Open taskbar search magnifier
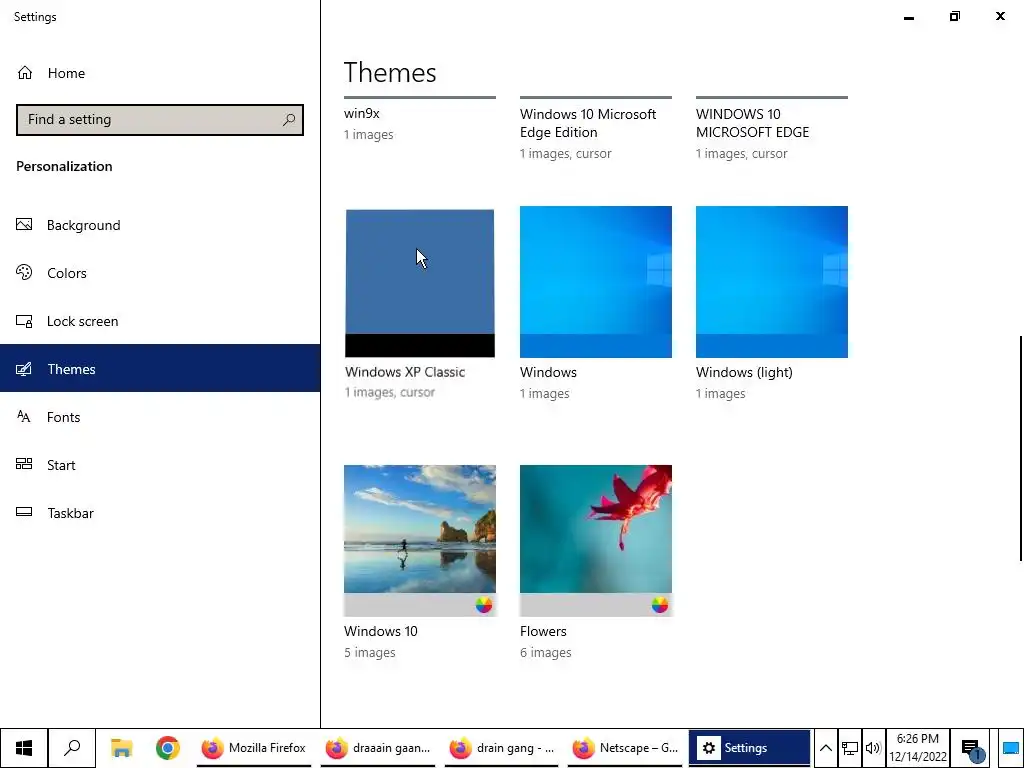 [72, 748]
